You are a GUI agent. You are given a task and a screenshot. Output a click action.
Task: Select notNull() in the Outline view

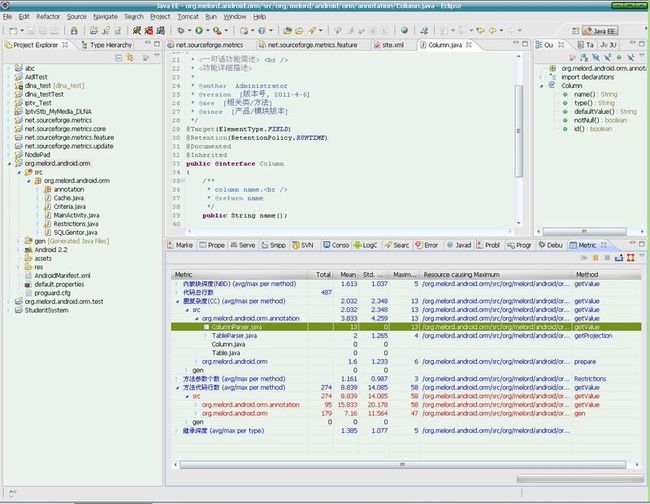tap(586, 121)
